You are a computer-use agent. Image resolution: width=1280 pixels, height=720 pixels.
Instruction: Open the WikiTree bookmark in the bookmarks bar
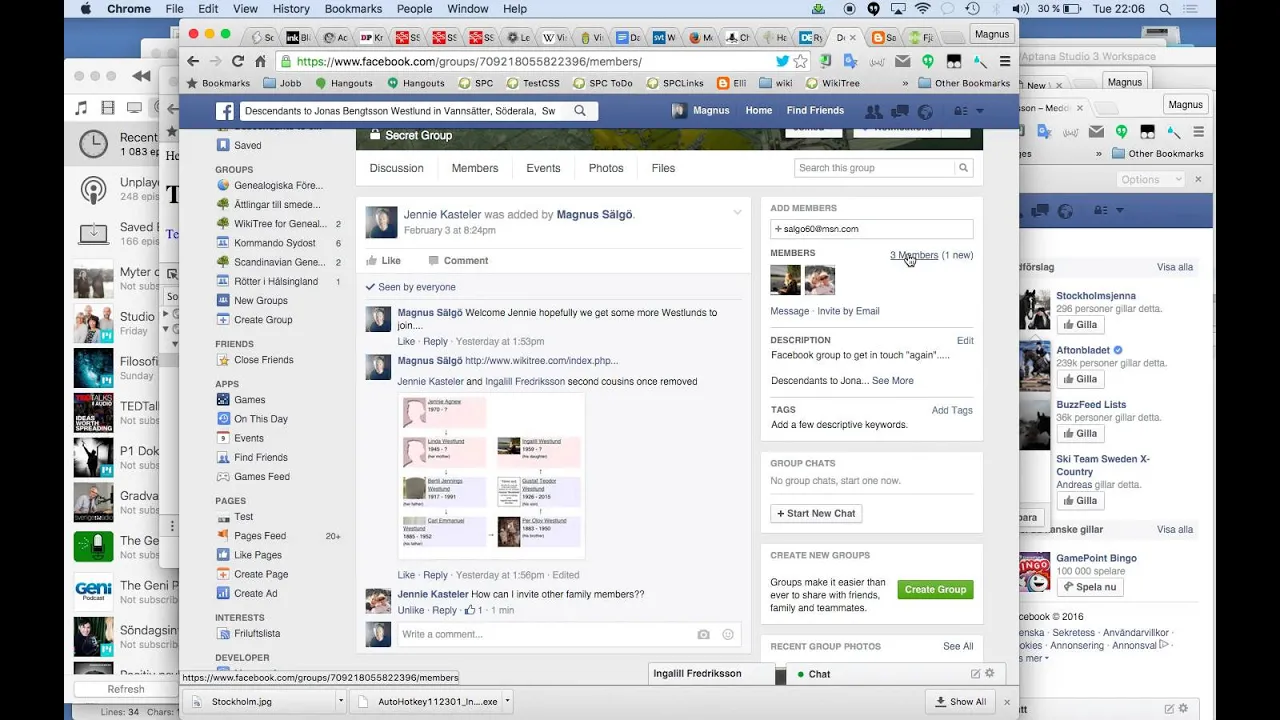point(833,84)
